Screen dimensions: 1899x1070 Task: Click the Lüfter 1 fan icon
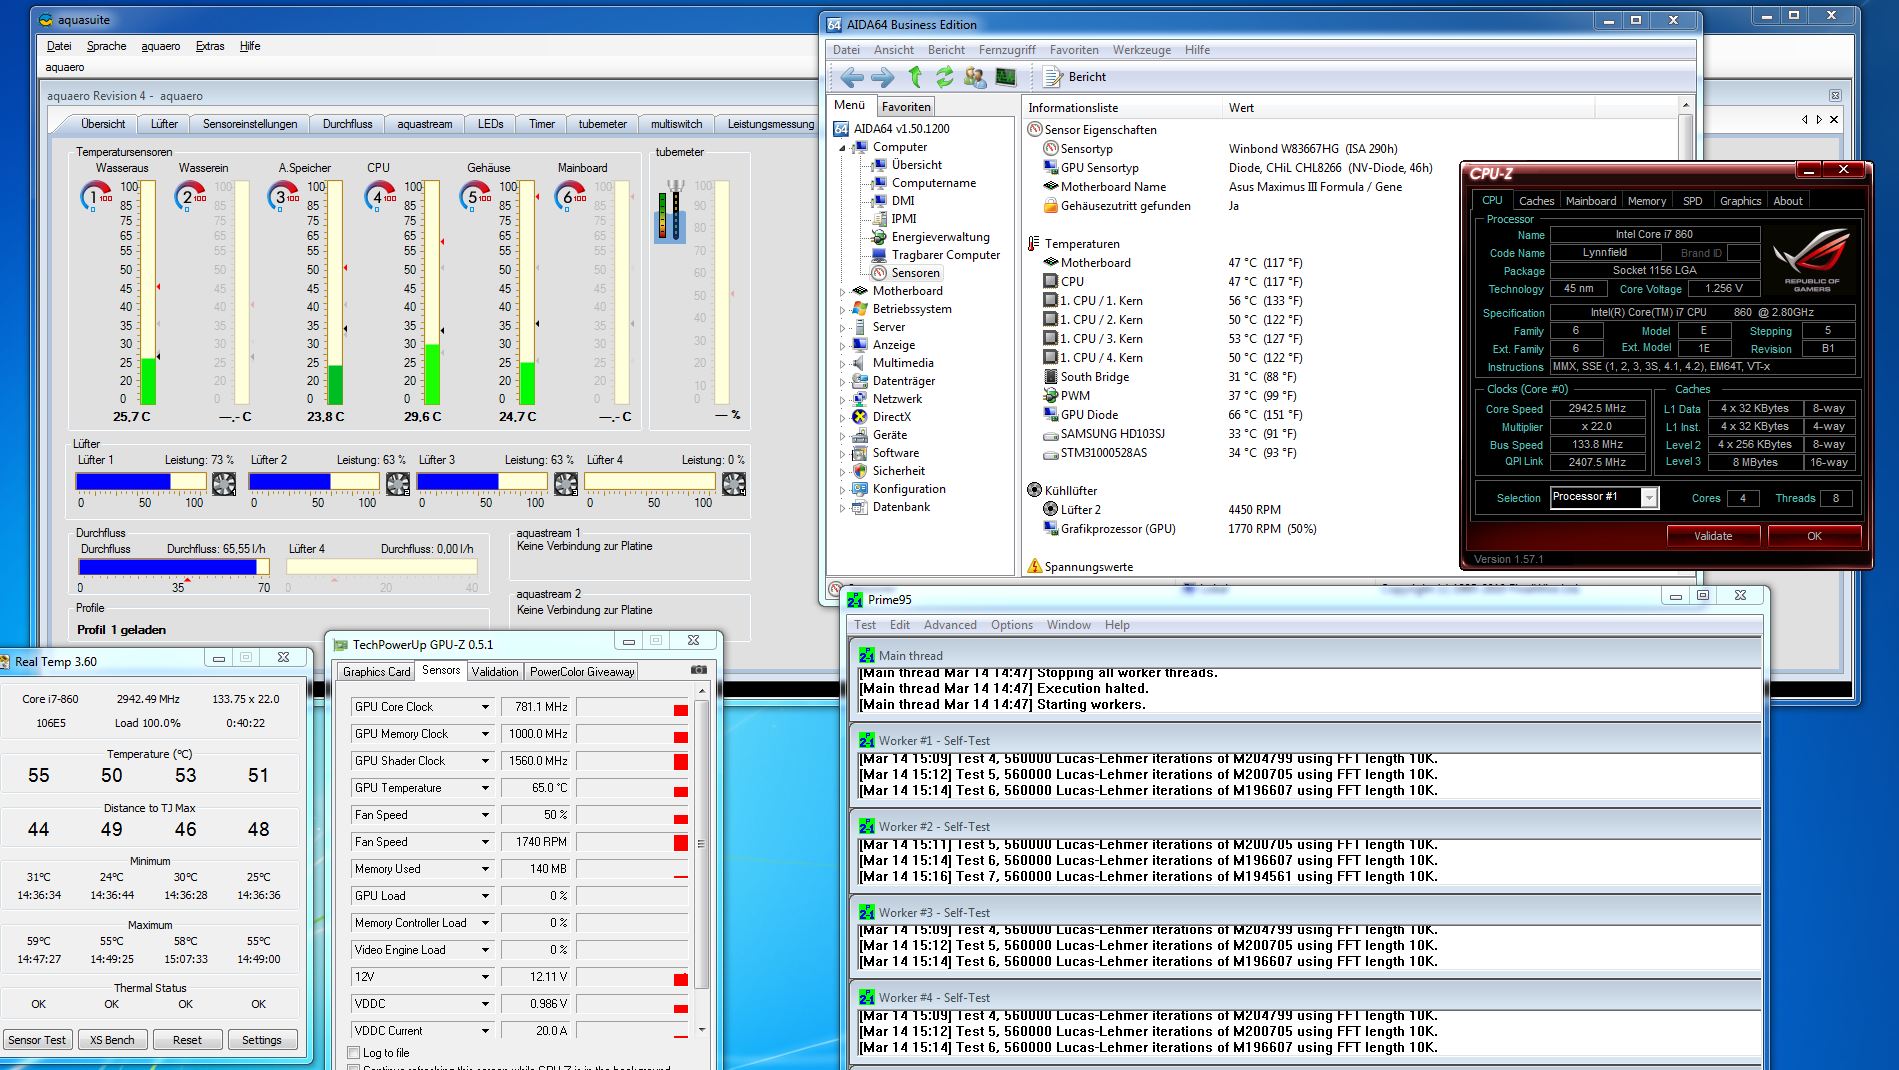pos(224,484)
